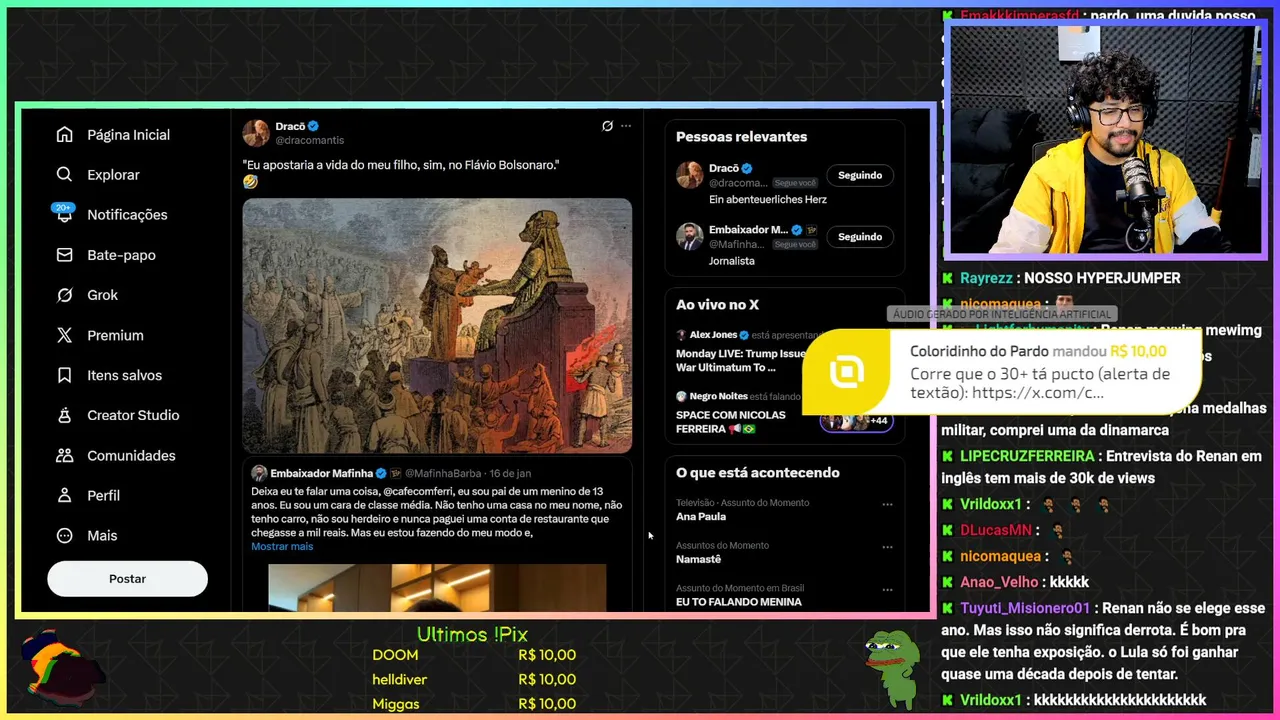Image resolution: width=1280 pixels, height=720 pixels.
Task: Open options for Namastê trend
Action: click(887, 547)
